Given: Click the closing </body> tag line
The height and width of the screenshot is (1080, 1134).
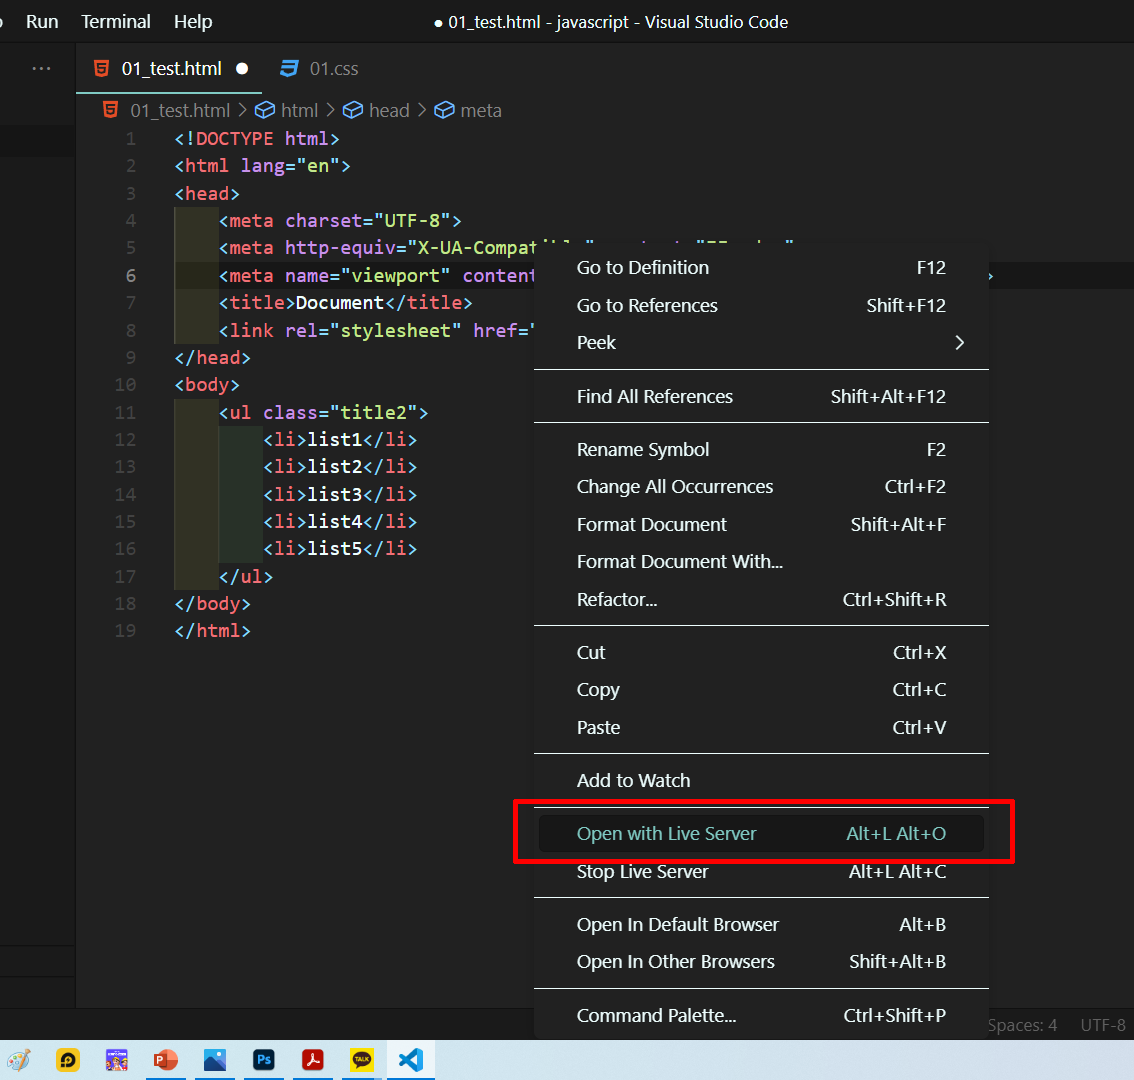Looking at the screenshot, I should [x=213, y=604].
